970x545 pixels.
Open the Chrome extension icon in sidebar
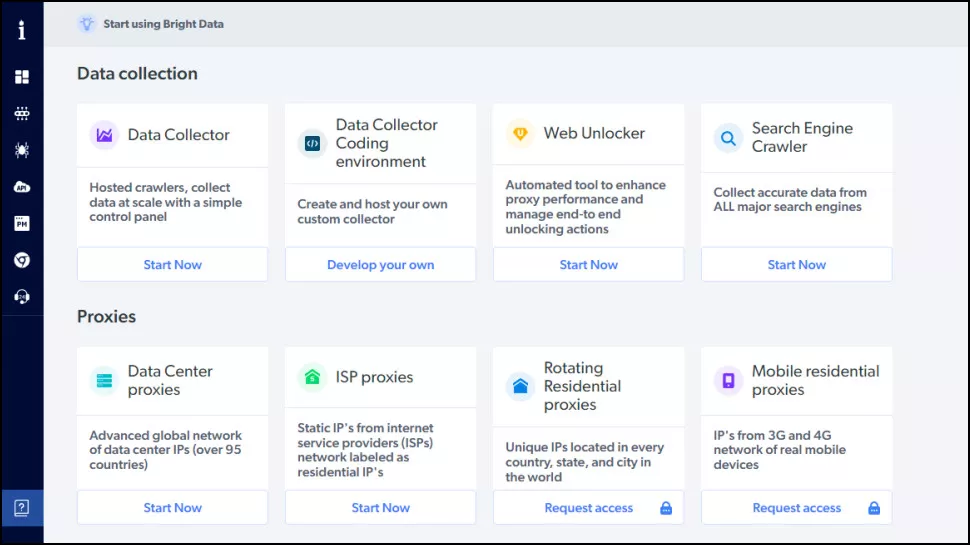[22, 260]
